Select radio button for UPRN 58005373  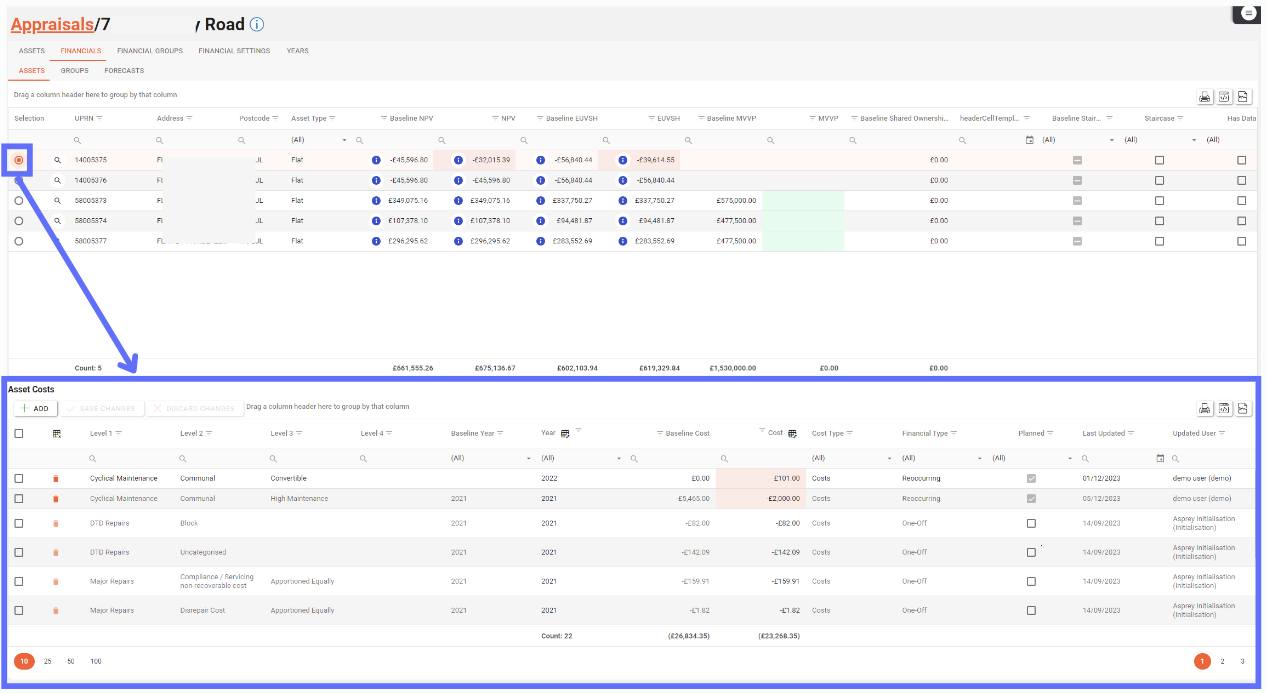click(19, 200)
